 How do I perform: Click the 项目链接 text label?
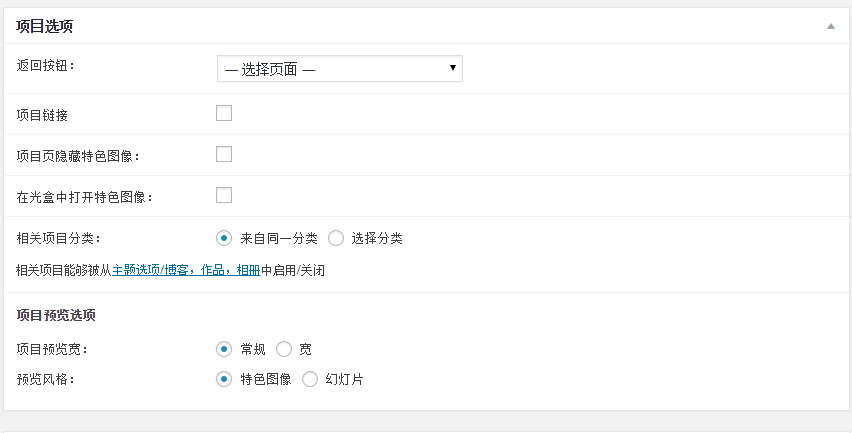tap(42, 115)
